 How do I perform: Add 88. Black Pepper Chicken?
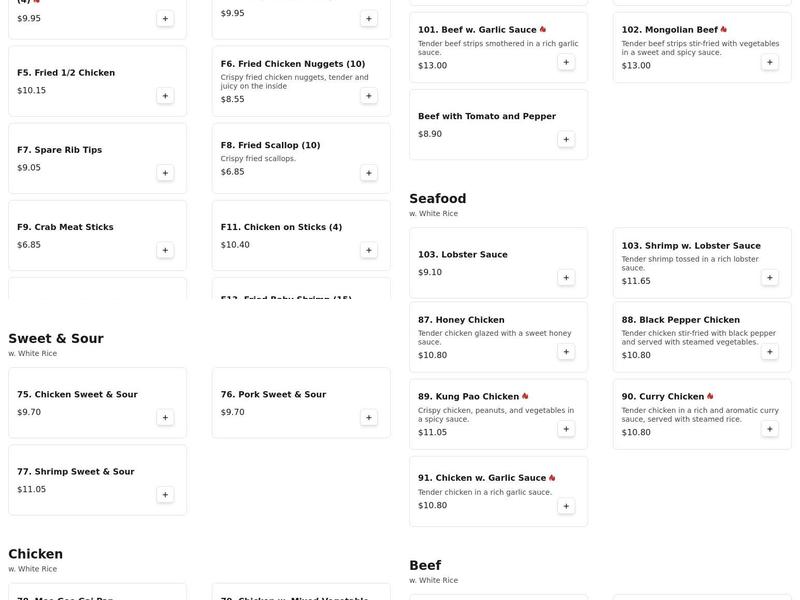coord(770,352)
